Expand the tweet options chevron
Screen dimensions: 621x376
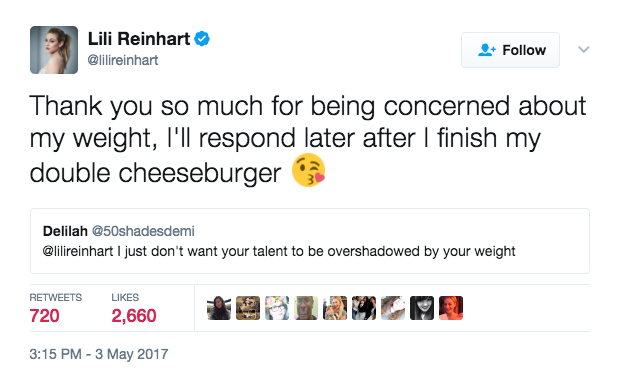[583, 50]
